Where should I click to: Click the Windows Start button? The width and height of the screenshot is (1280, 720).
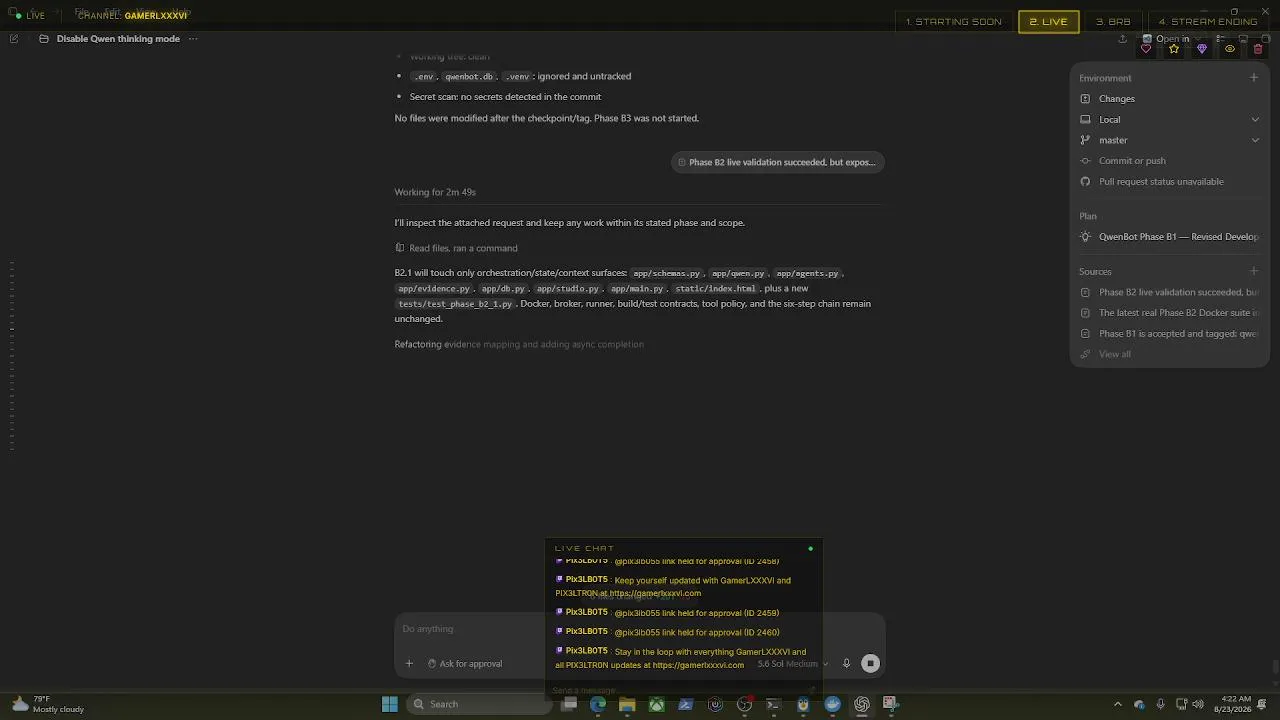coord(390,704)
